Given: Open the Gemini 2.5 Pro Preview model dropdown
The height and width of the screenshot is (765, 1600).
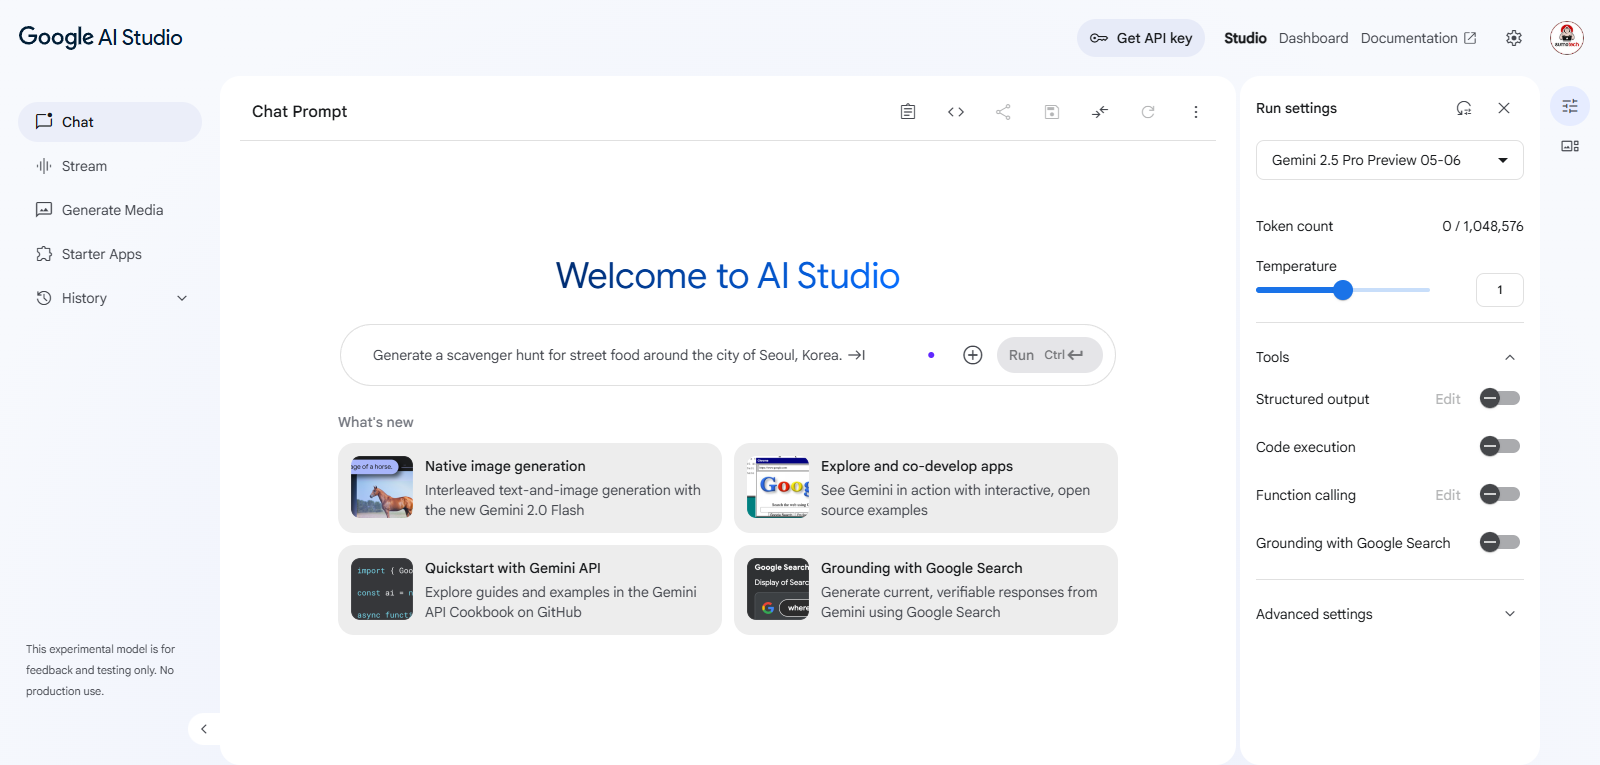Looking at the screenshot, I should click(x=1390, y=160).
